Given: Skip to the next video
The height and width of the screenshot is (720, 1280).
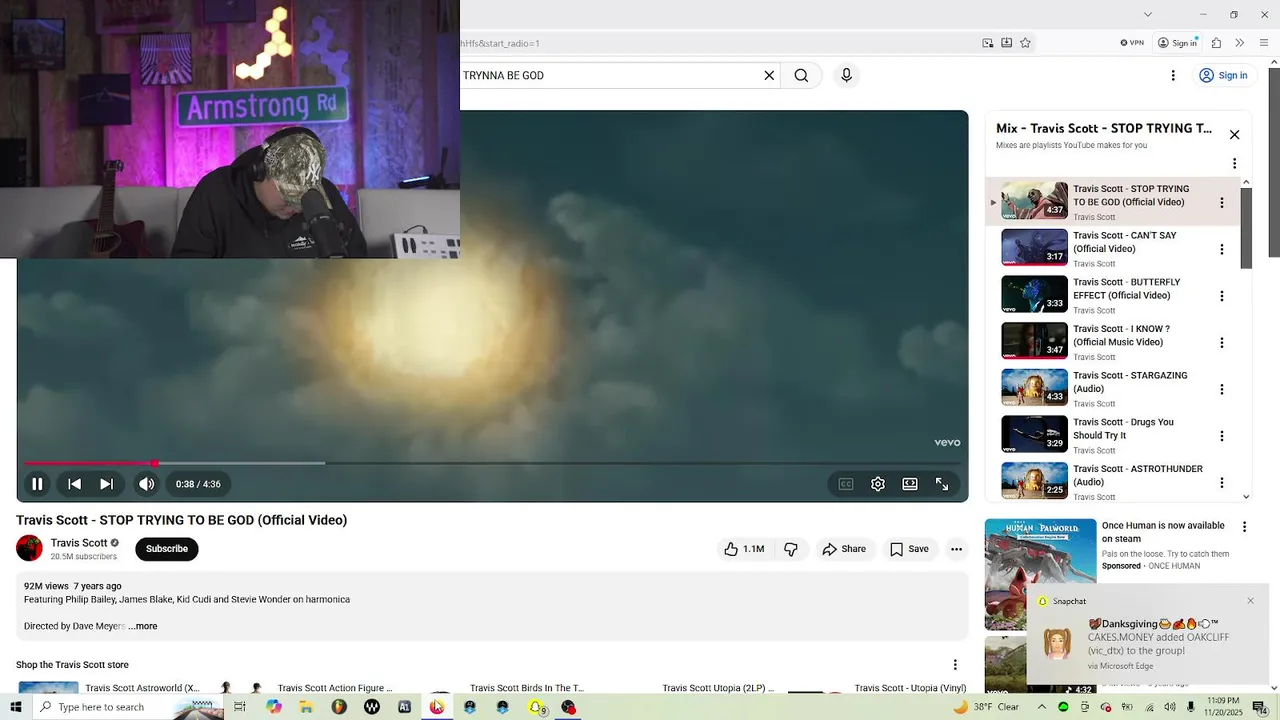Looking at the screenshot, I should [x=106, y=484].
